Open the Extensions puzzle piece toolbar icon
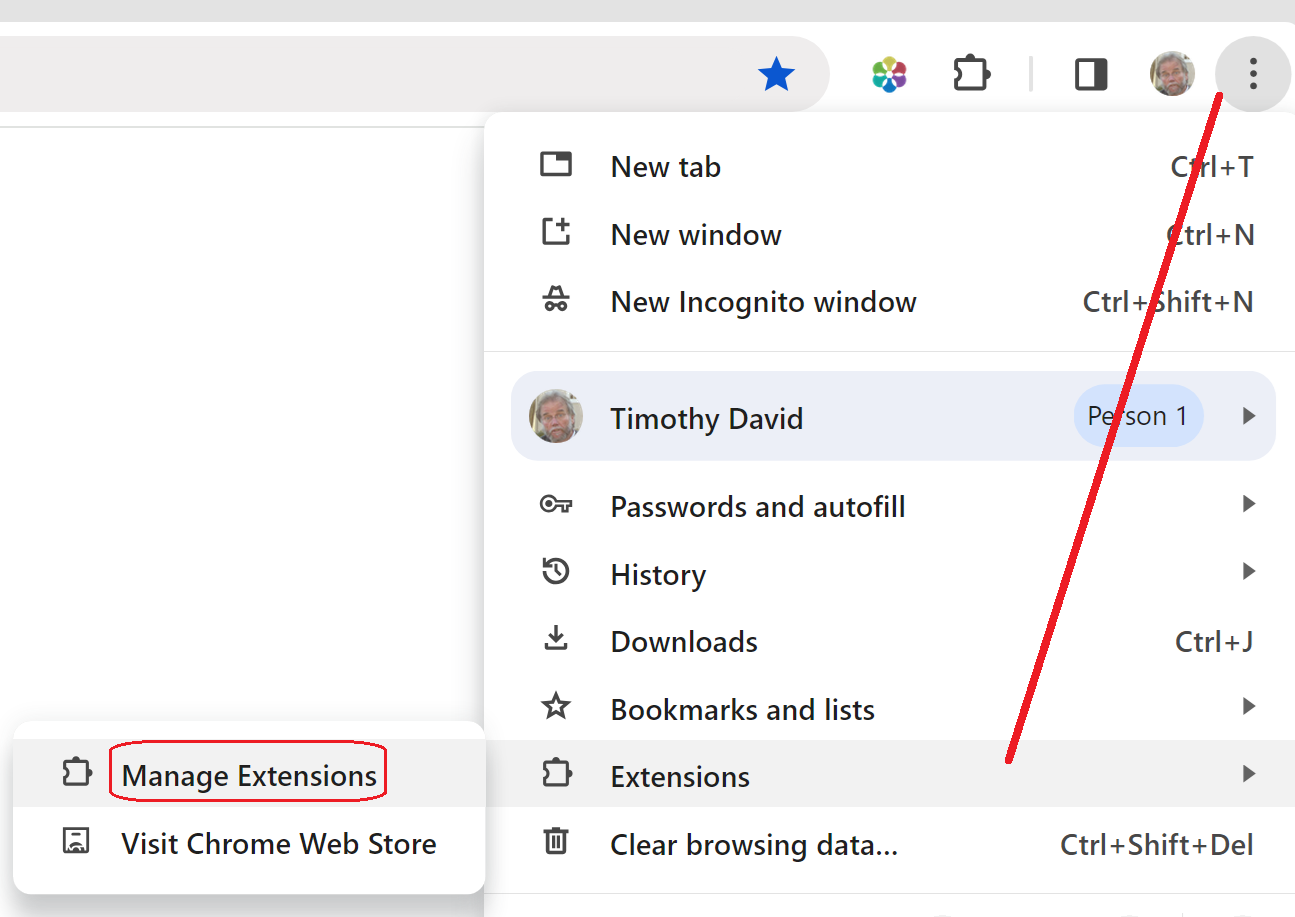Image resolution: width=1295 pixels, height=917 pixels. click(971, 75)
